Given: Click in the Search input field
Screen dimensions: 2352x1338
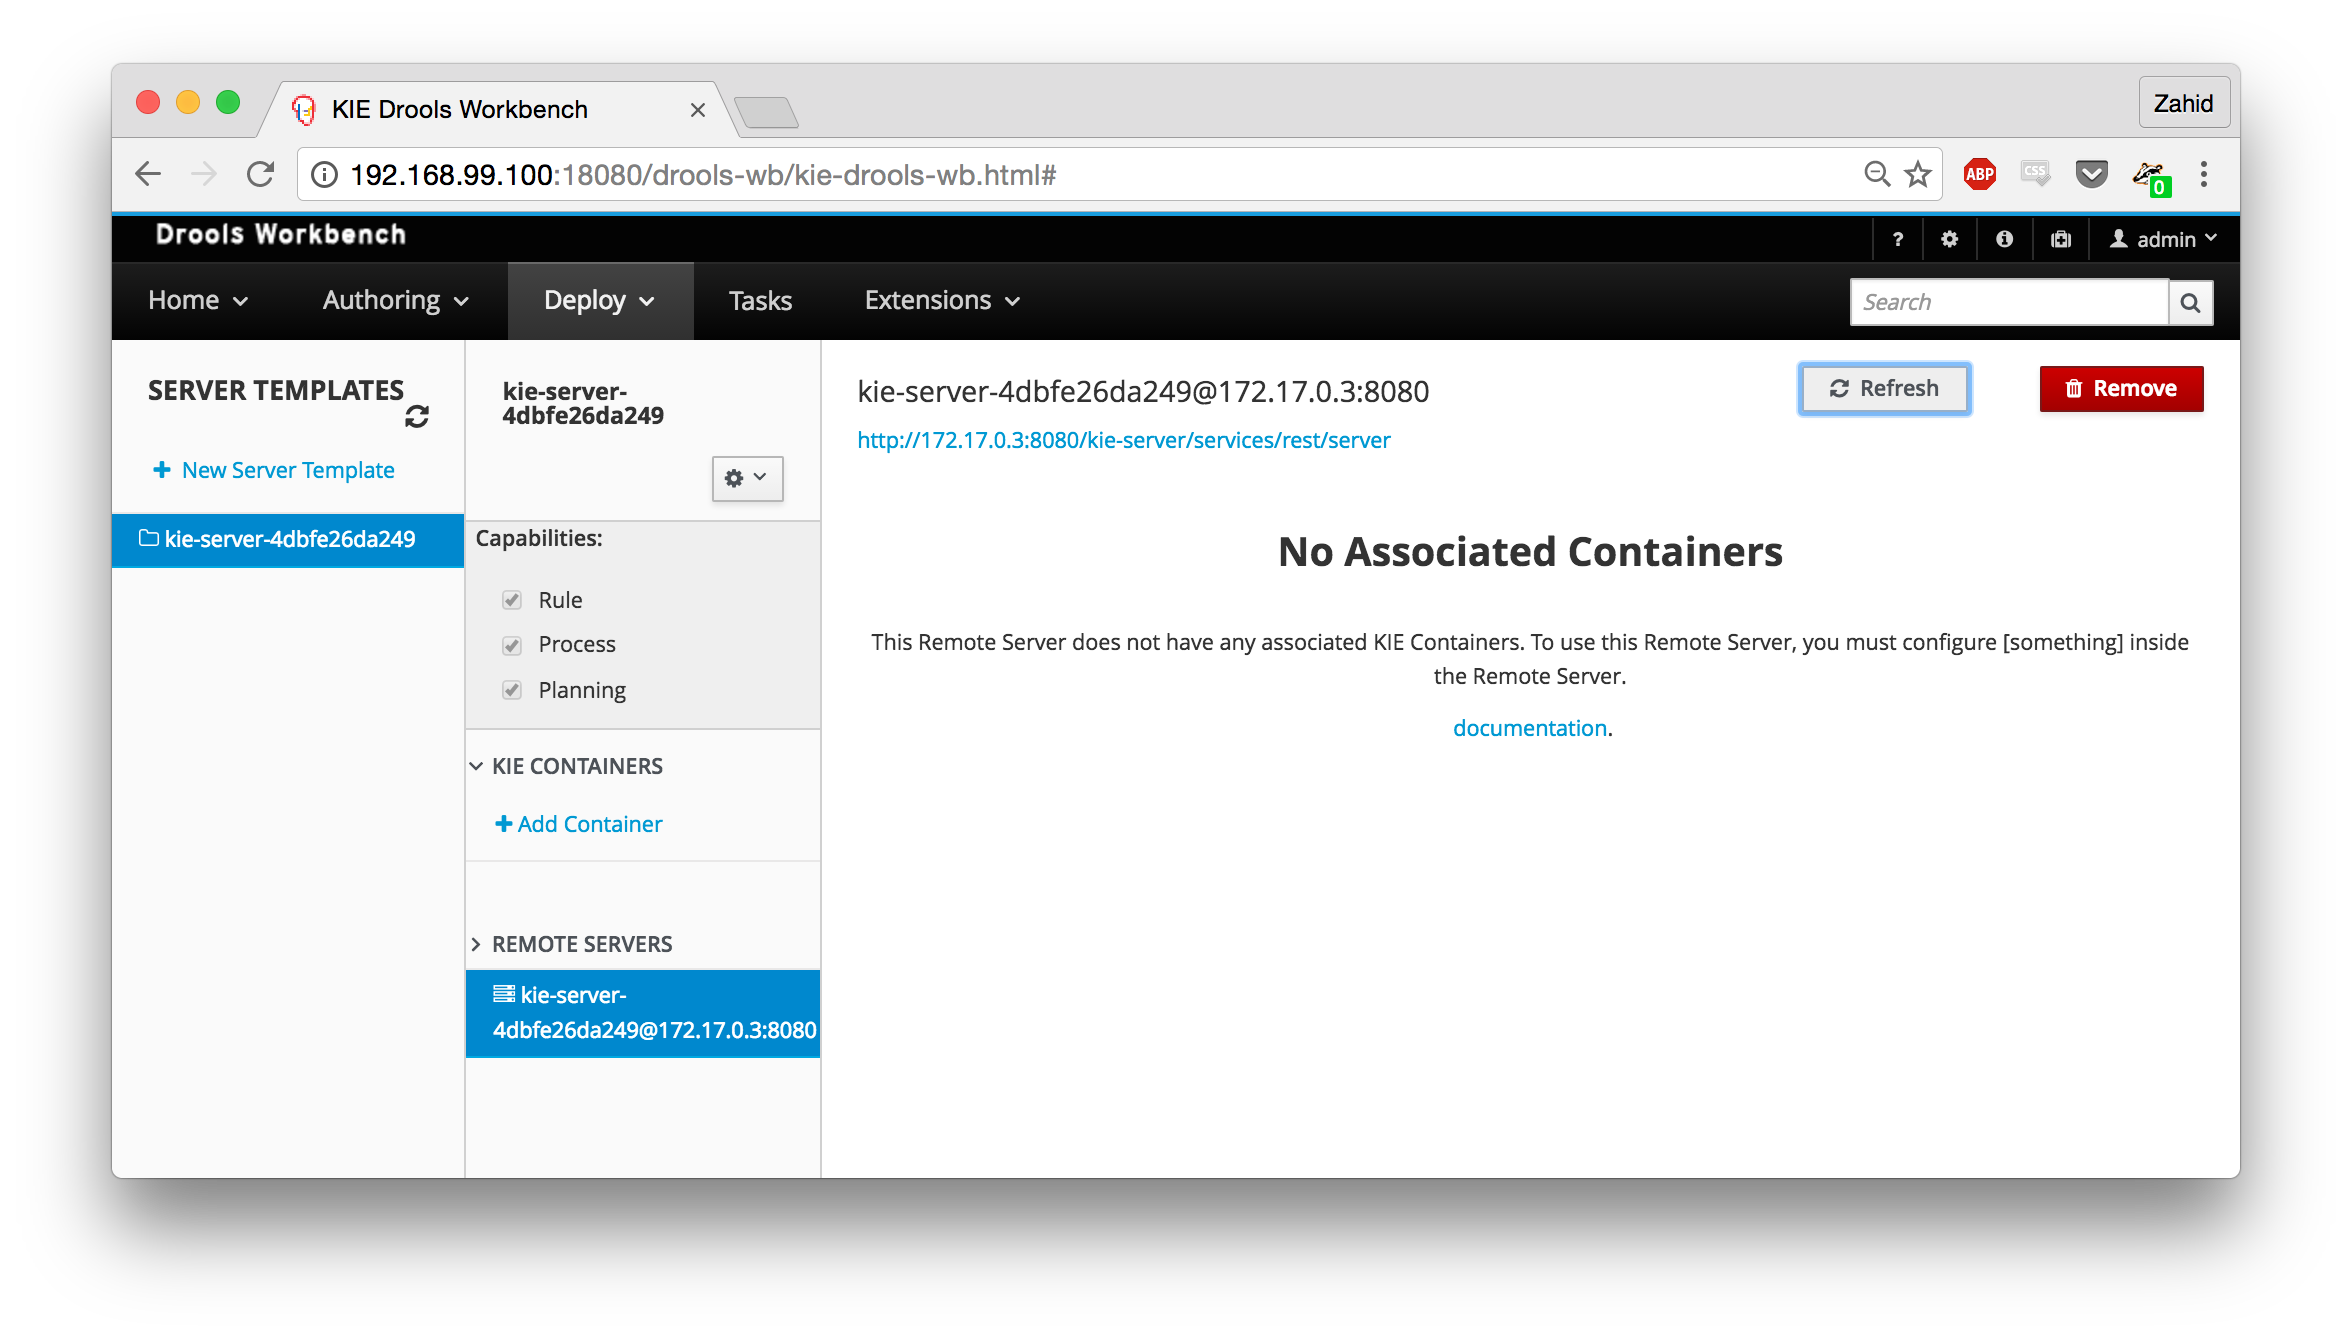Looking at the screenshot, I should coord(2008,303).
